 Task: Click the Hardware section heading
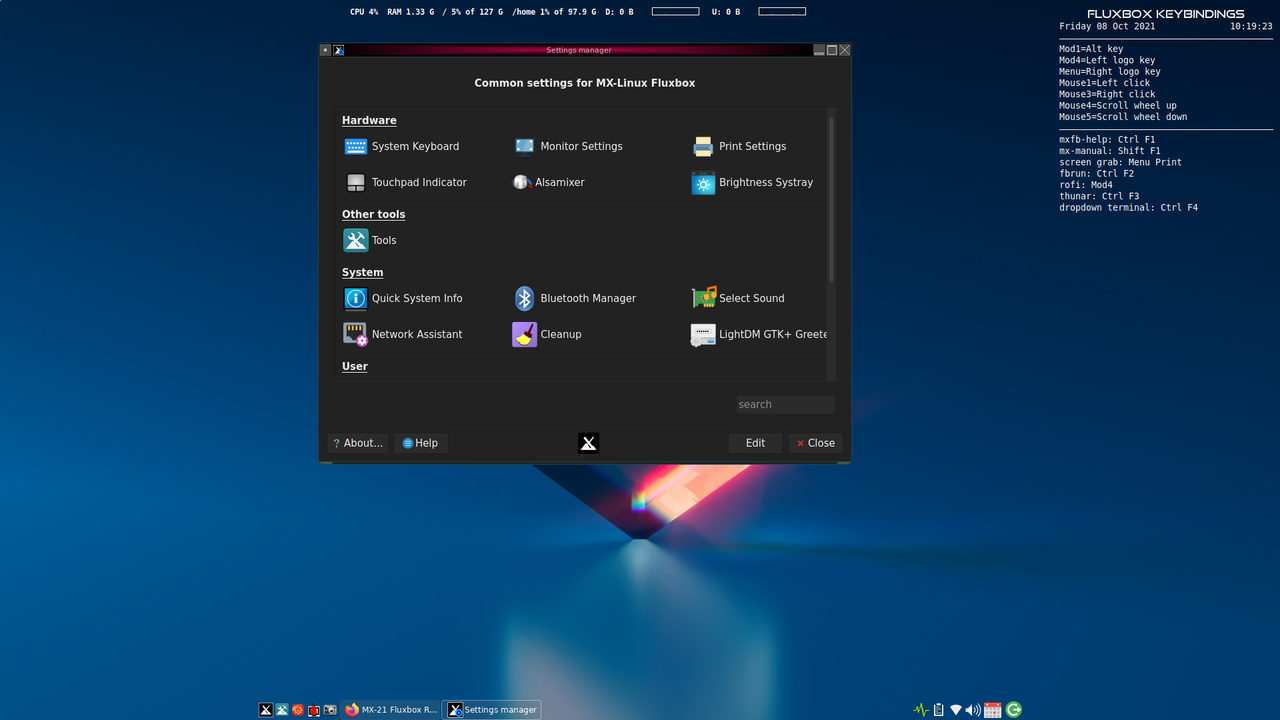[369, 120]
